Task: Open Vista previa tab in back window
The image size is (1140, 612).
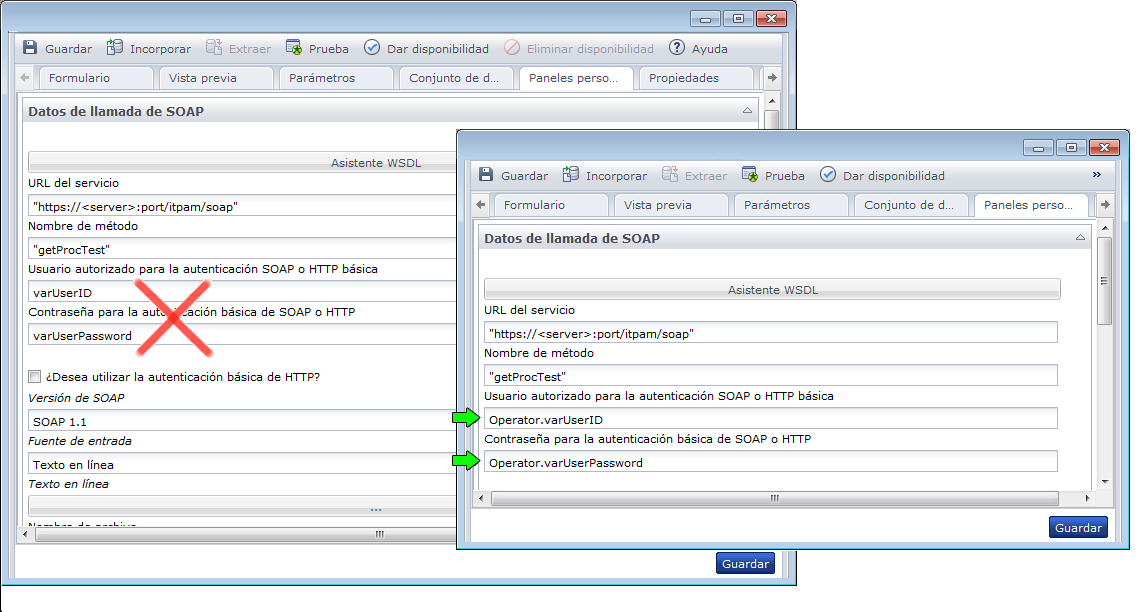Action: pos(216,78)
